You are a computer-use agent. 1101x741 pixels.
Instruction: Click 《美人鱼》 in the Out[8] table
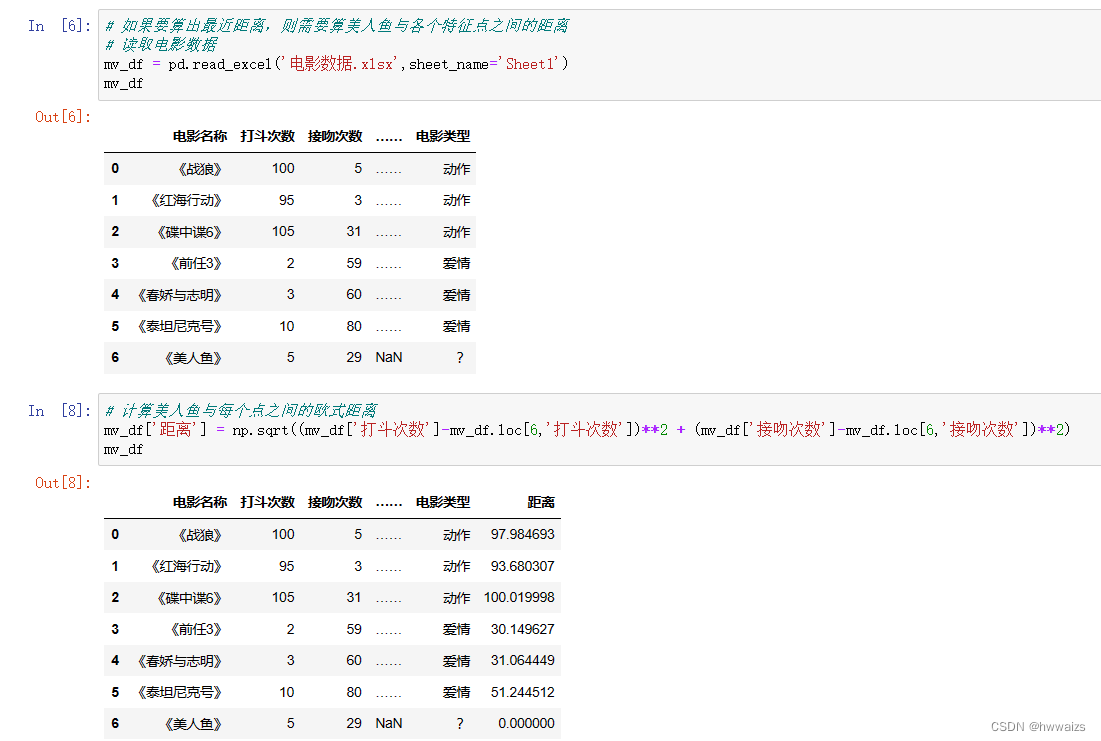pos(193,724)
